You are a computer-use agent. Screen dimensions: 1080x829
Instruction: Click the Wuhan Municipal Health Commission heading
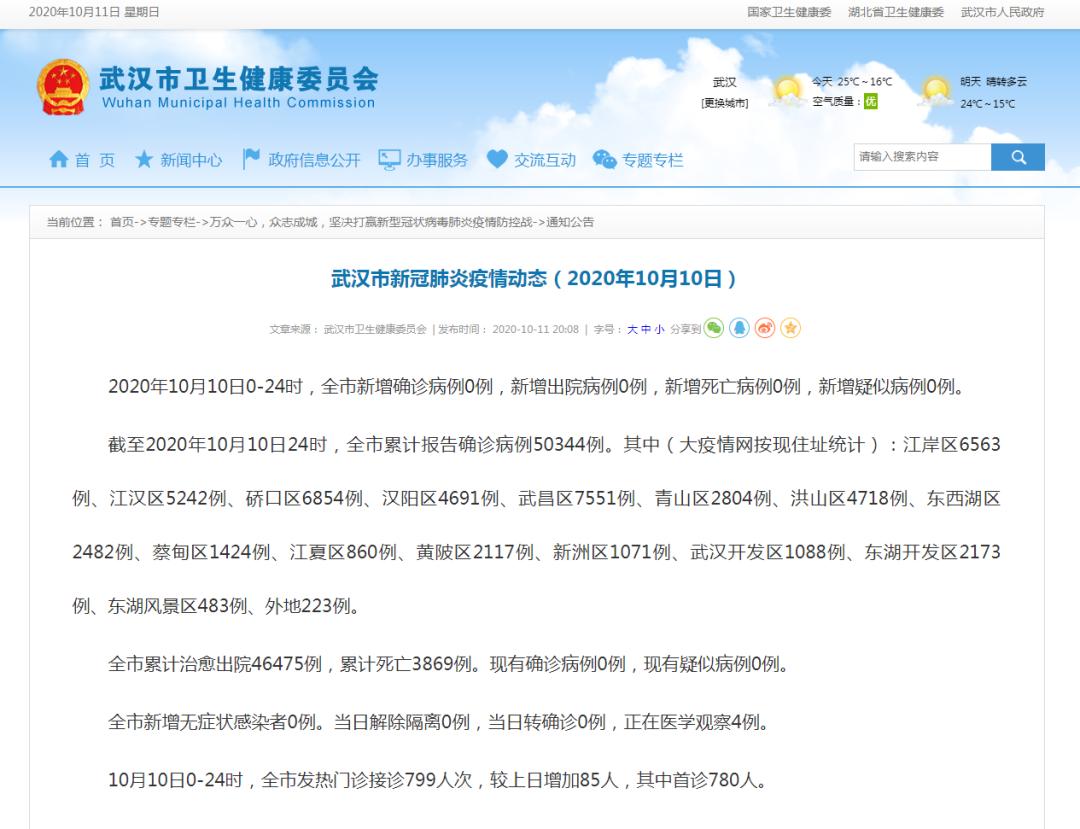click(238, 103)
